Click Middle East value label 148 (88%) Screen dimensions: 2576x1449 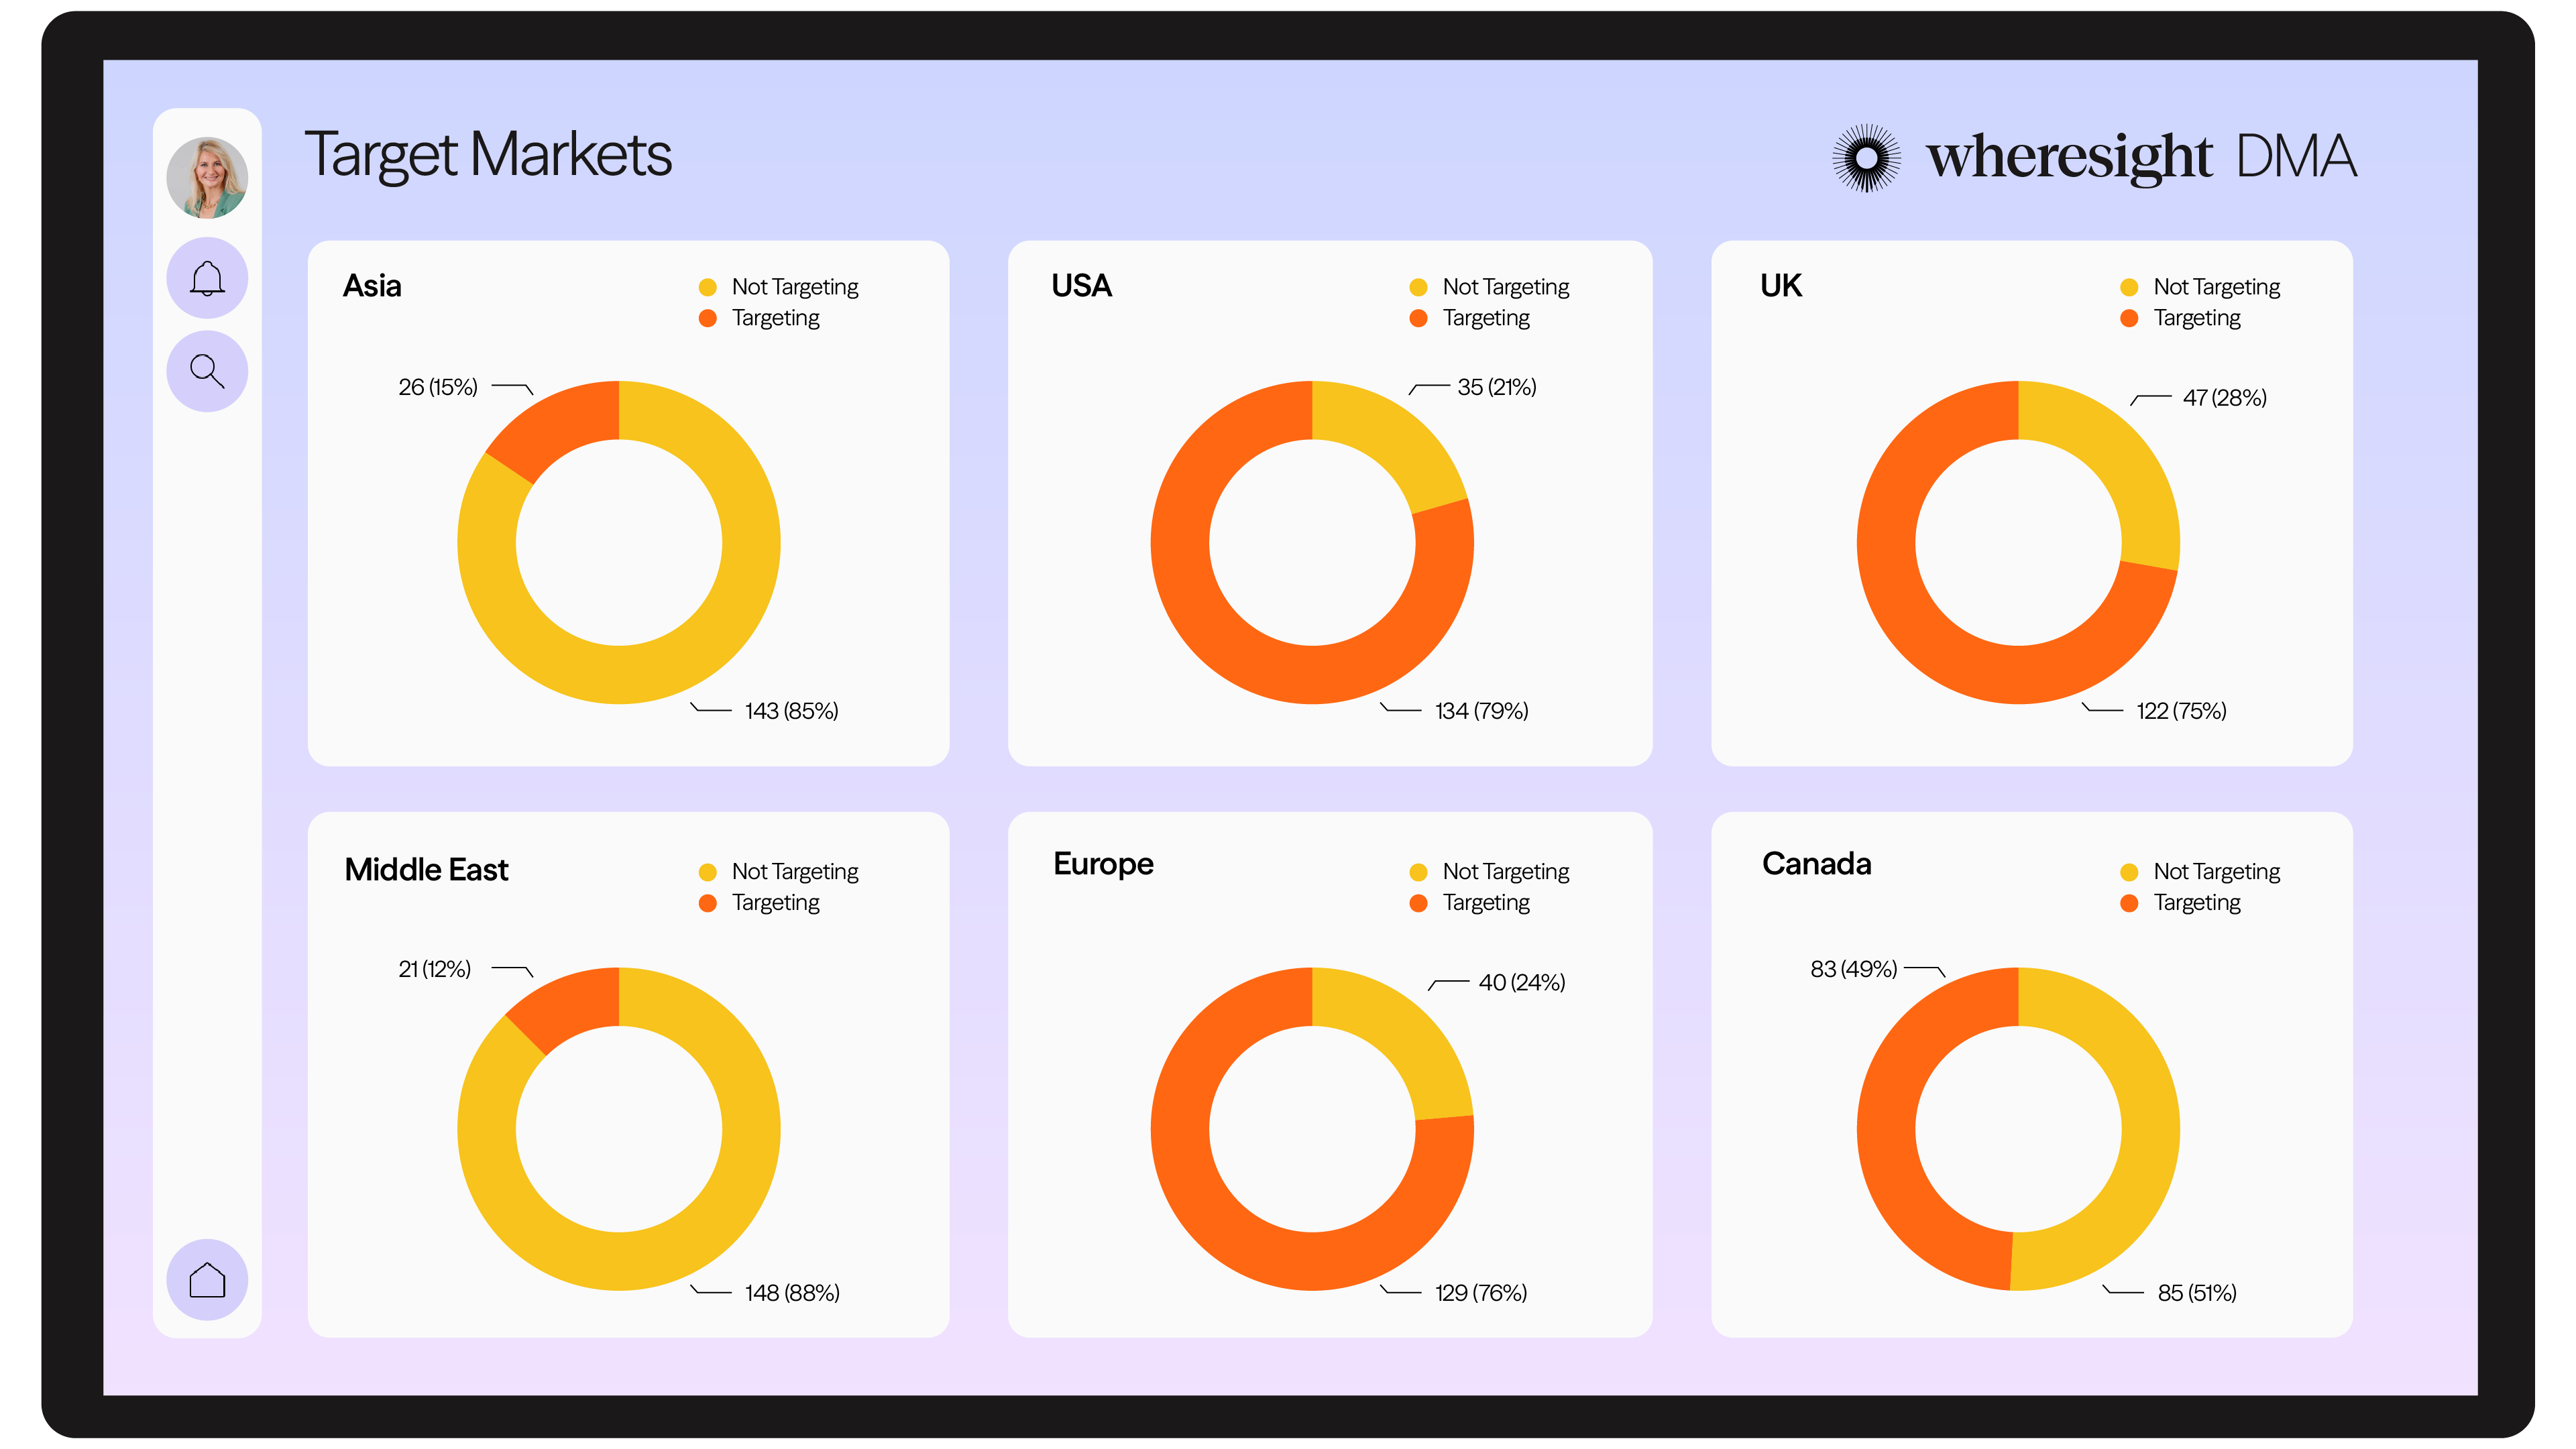tap(792, 1293)
